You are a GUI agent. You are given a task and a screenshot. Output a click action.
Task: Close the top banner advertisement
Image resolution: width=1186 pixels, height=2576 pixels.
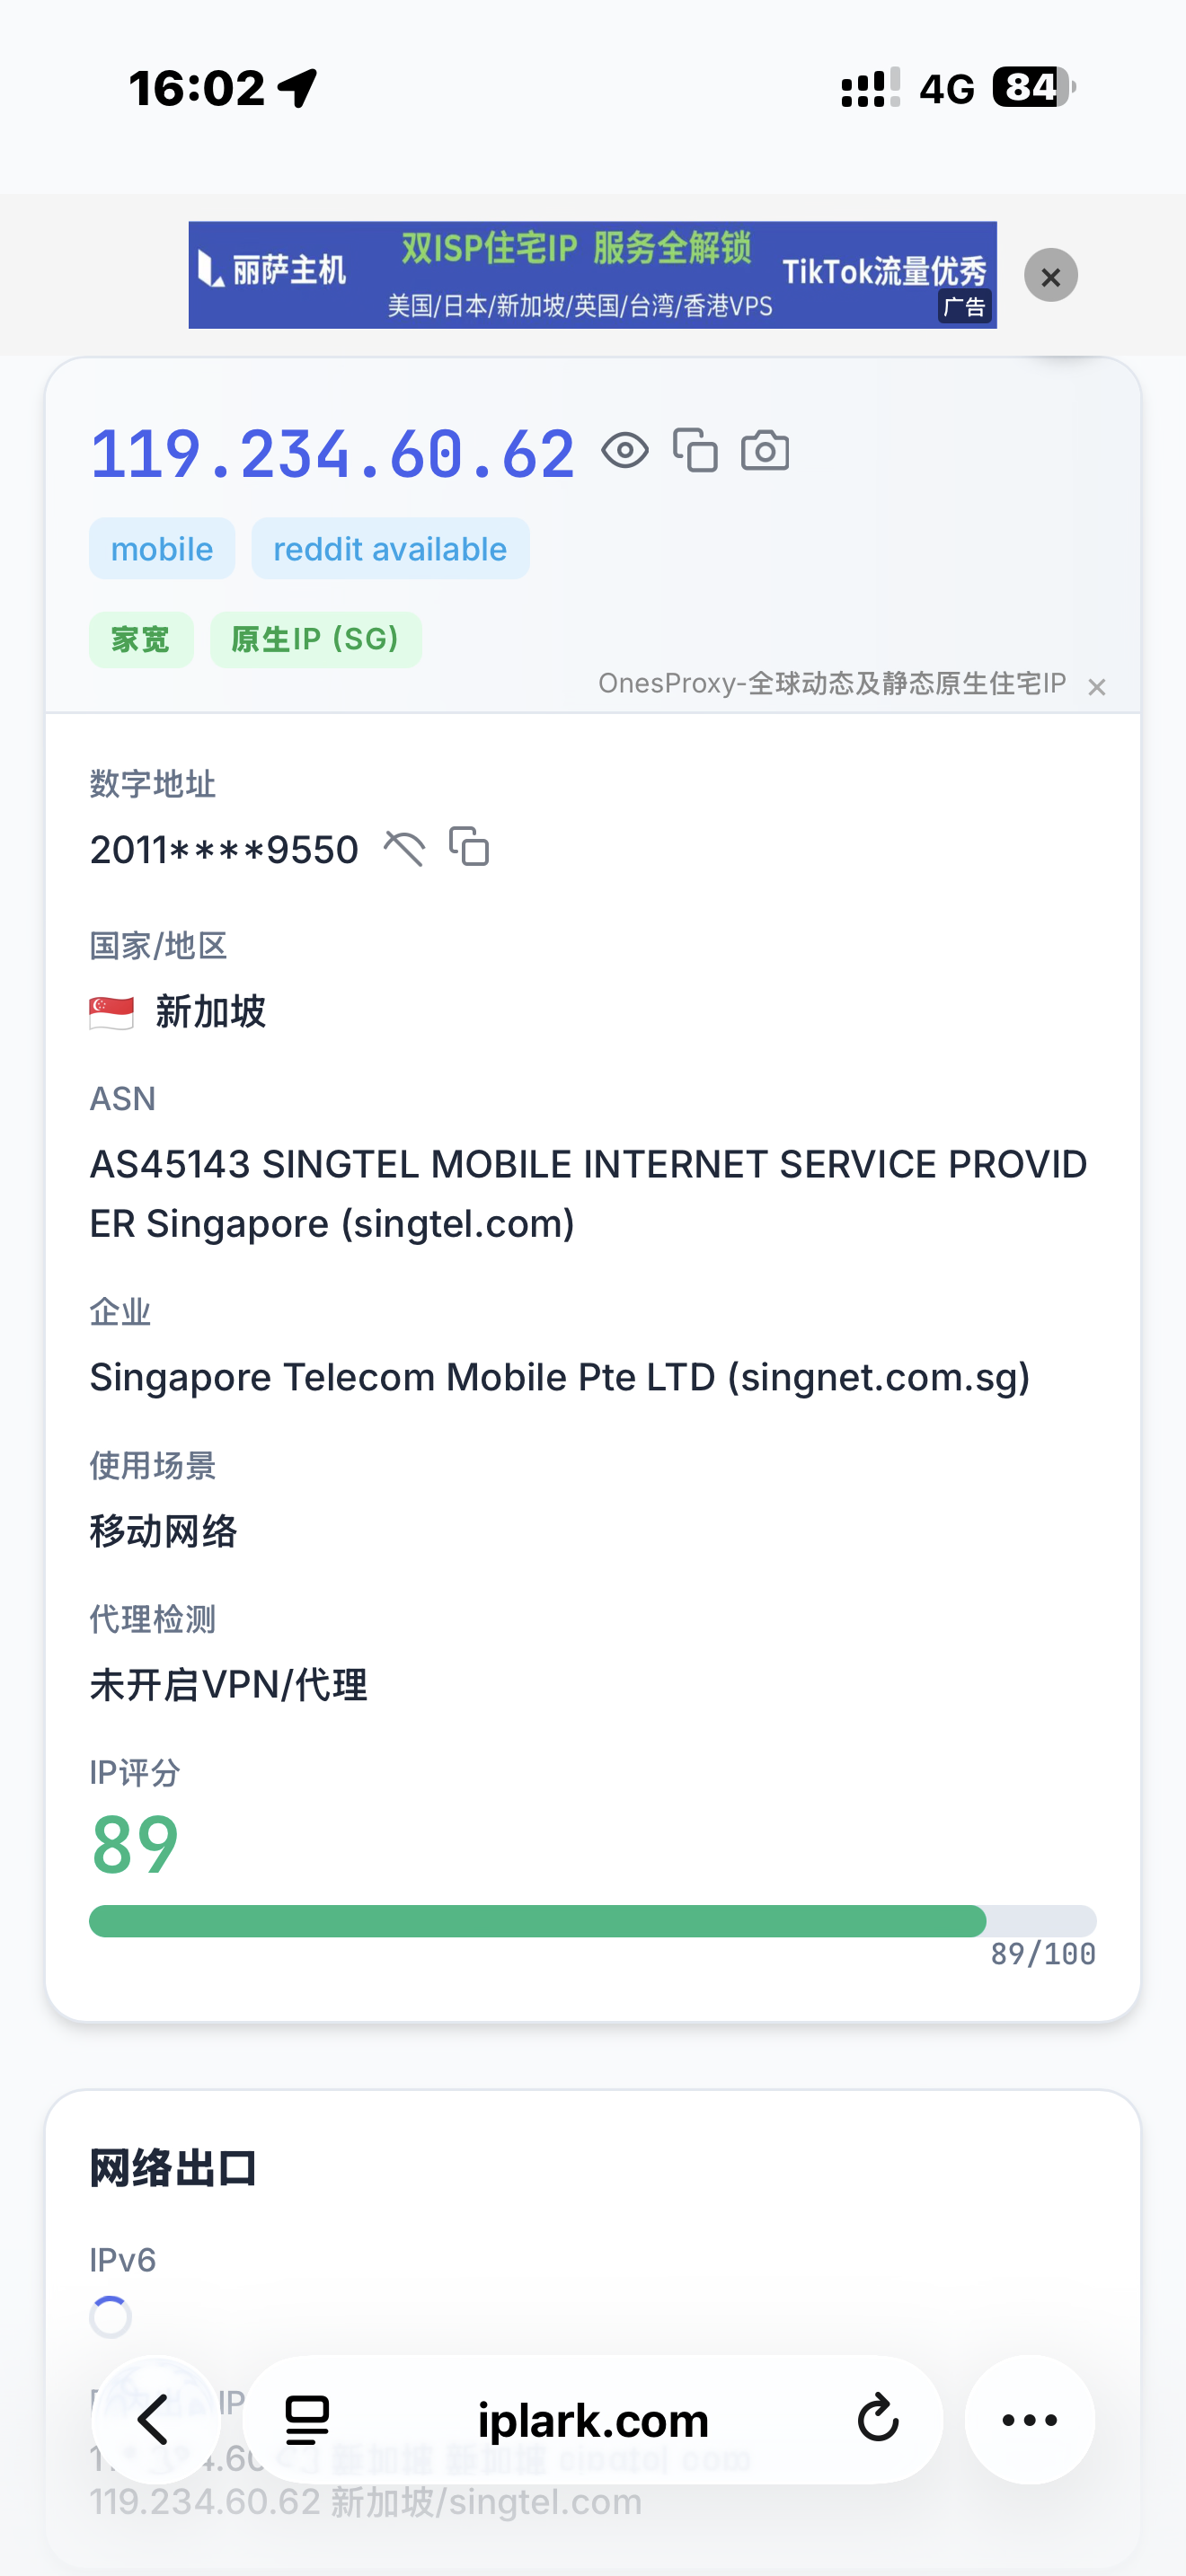point(1050,276)
